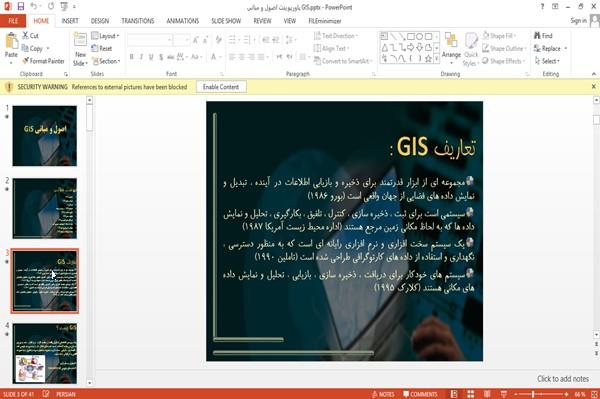Switch to the REVIEW tab
600x399 pixels.
pyautogui.click(x=262, y=21)
